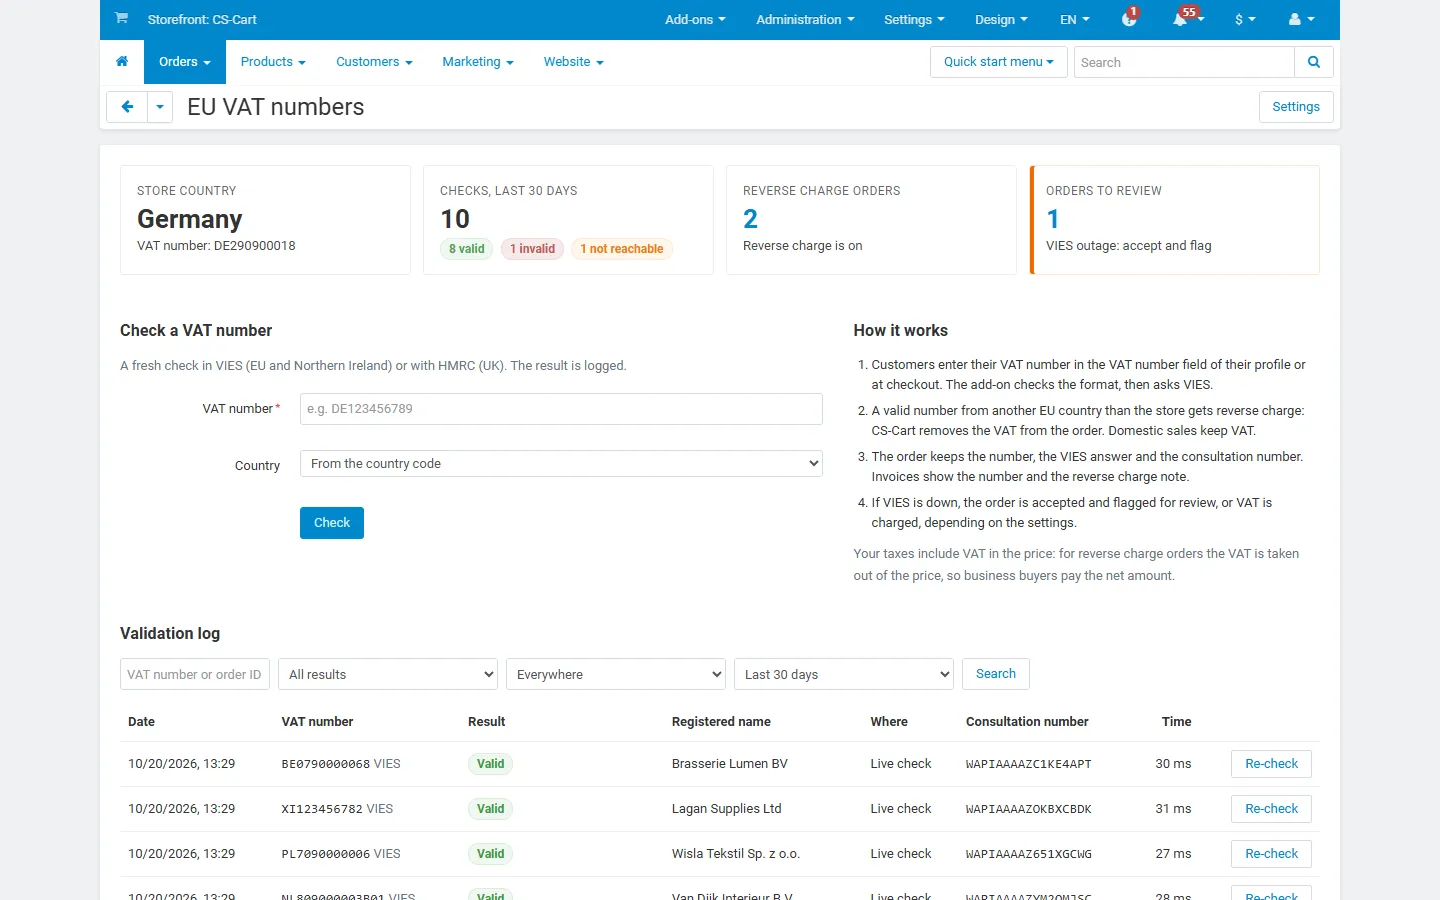Open the Marketing menu
Image resolution: width=1440 pixels, height=900 pixels.
478,62
